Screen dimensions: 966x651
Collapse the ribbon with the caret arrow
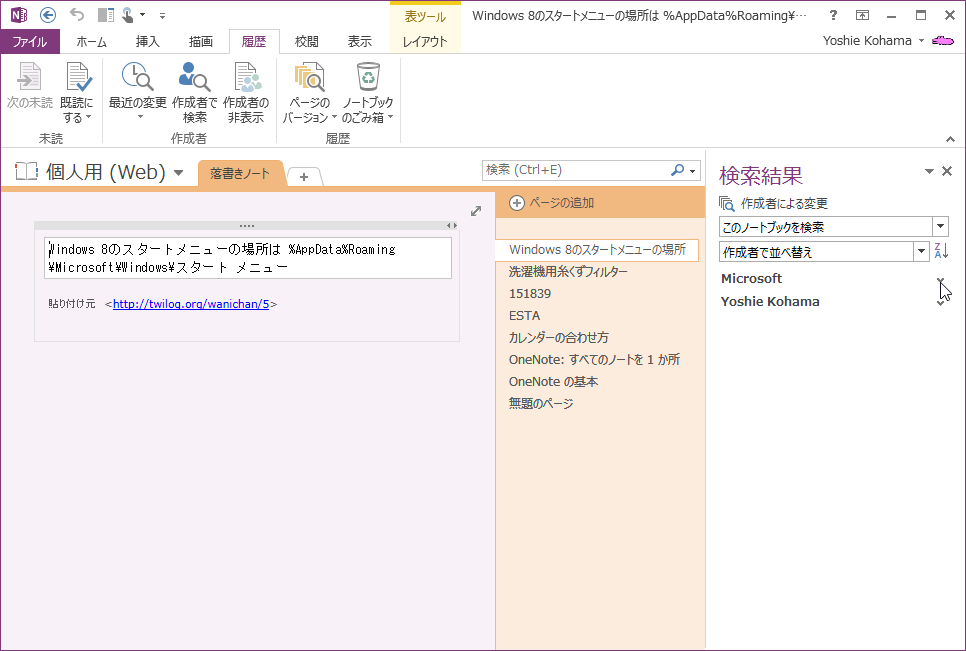[950, 139]
